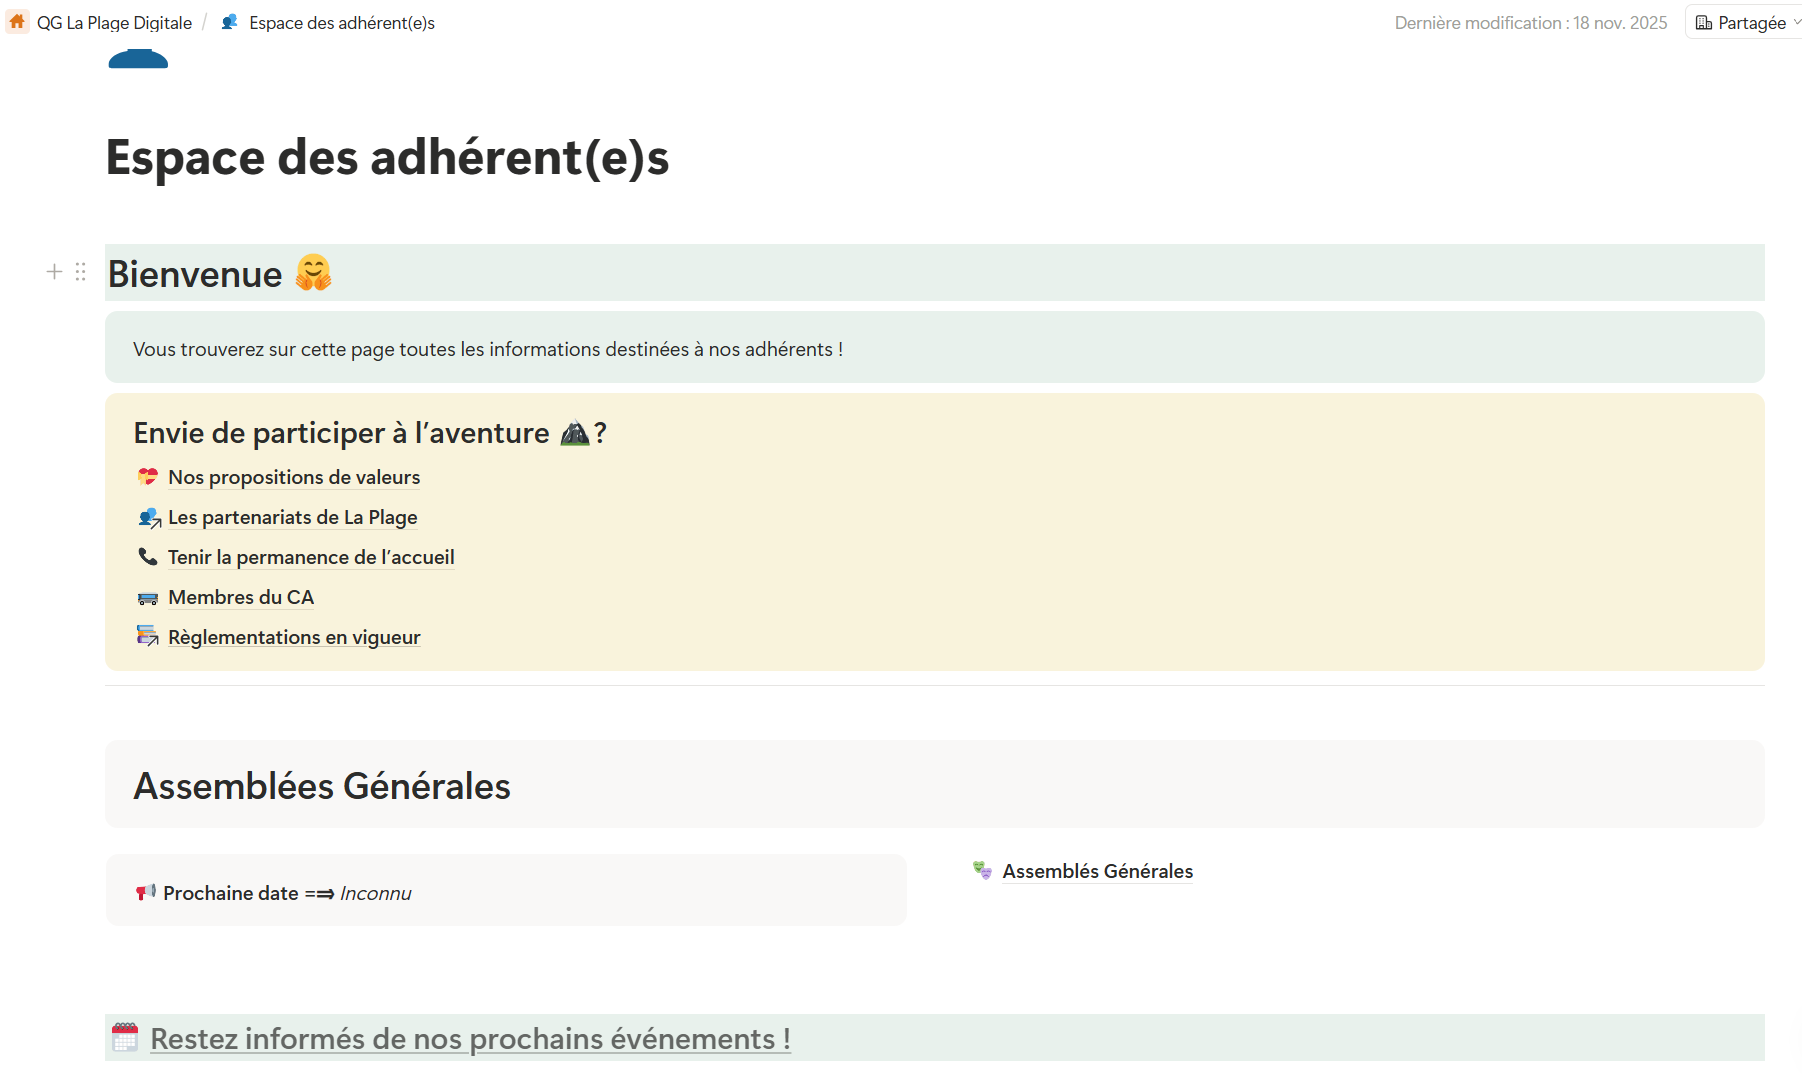The image size is (1802, 1078).
Task: Open Les partenariats de La Plage link
Action: [x=292, y=517]
